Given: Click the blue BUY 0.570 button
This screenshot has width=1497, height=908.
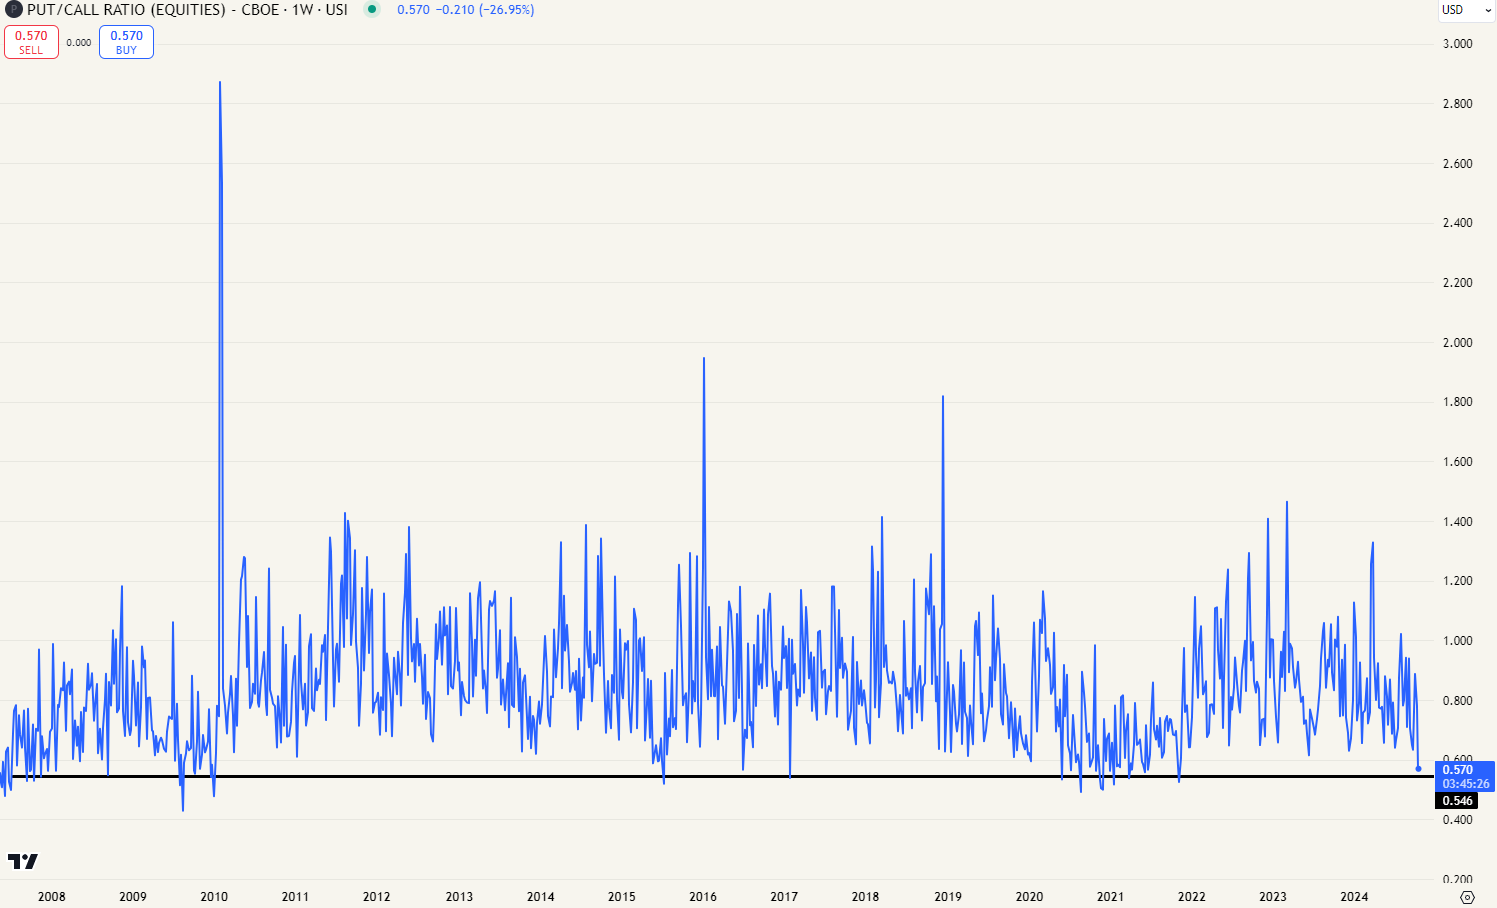Looking at the screenshot, I should click(126, 42).
